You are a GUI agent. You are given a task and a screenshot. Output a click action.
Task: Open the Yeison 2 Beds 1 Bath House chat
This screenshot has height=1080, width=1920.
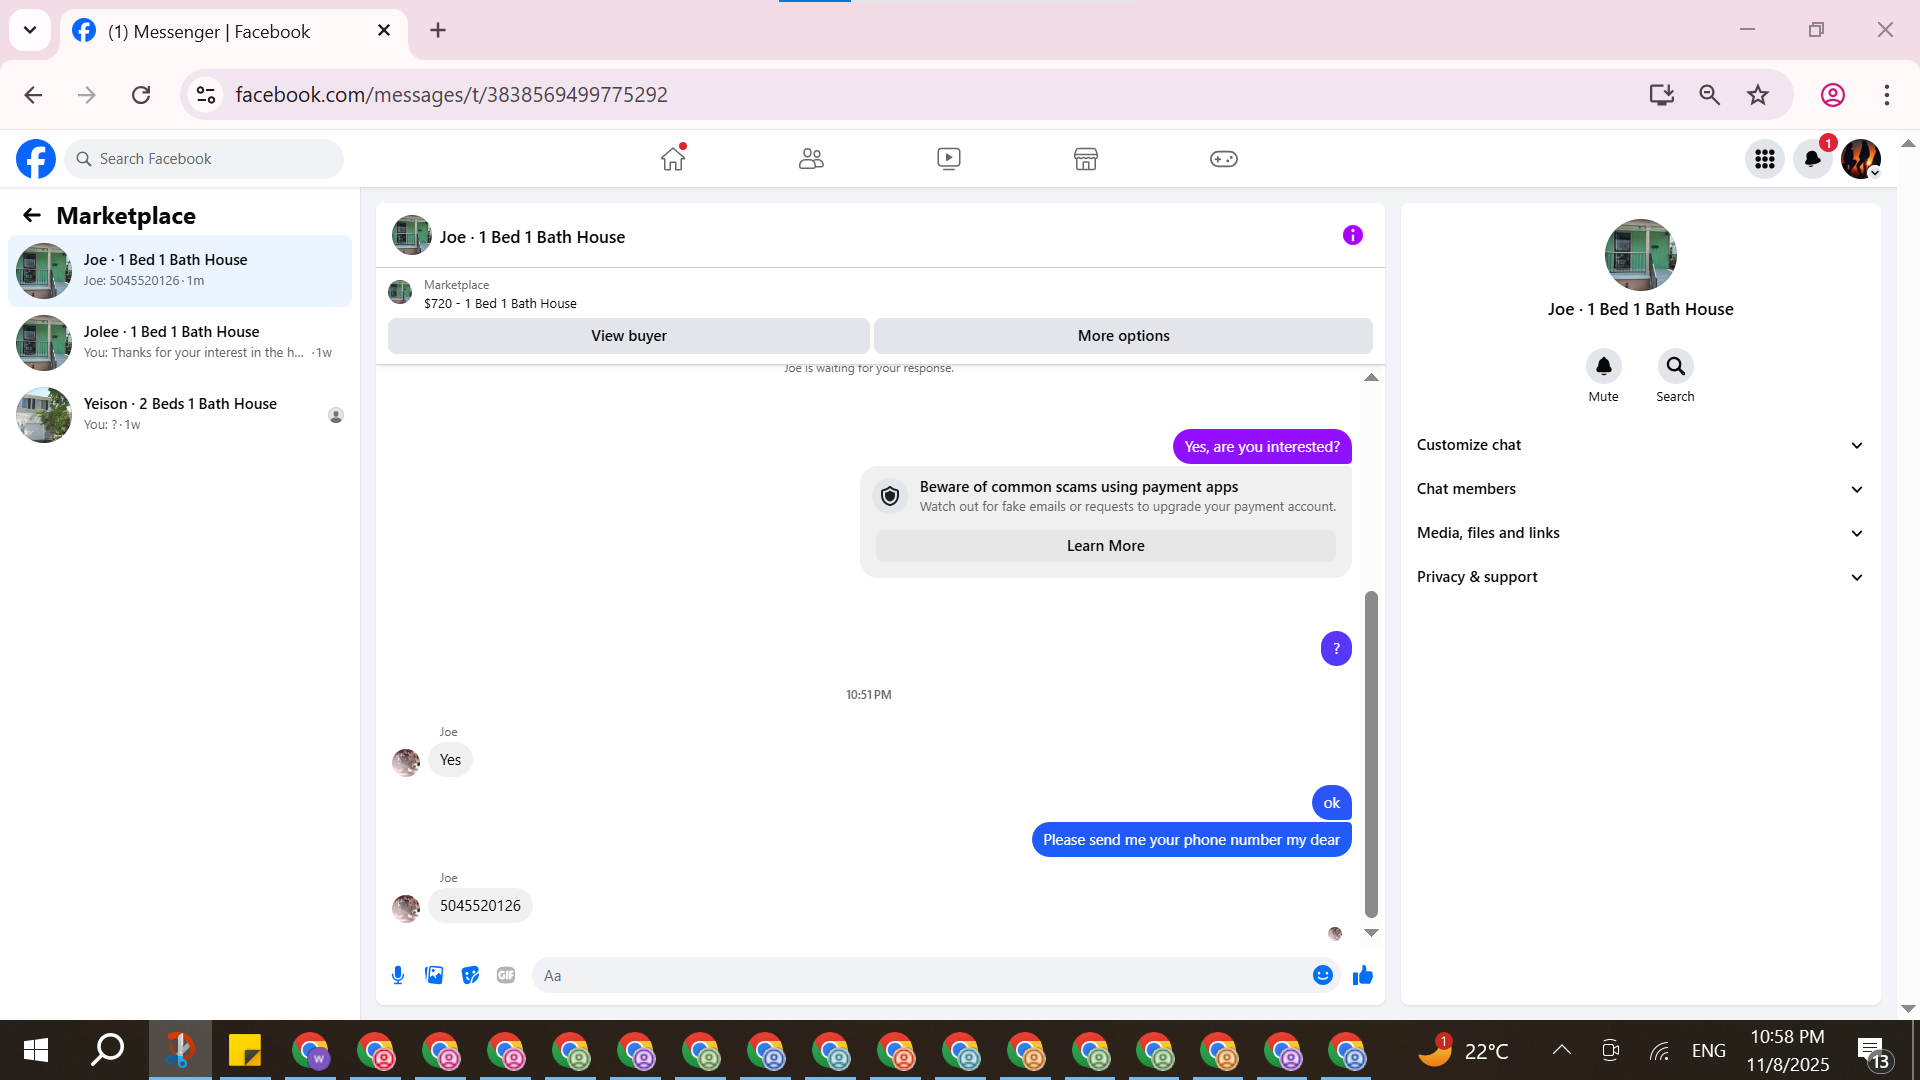pyautogui.click(x=180, y=414)
